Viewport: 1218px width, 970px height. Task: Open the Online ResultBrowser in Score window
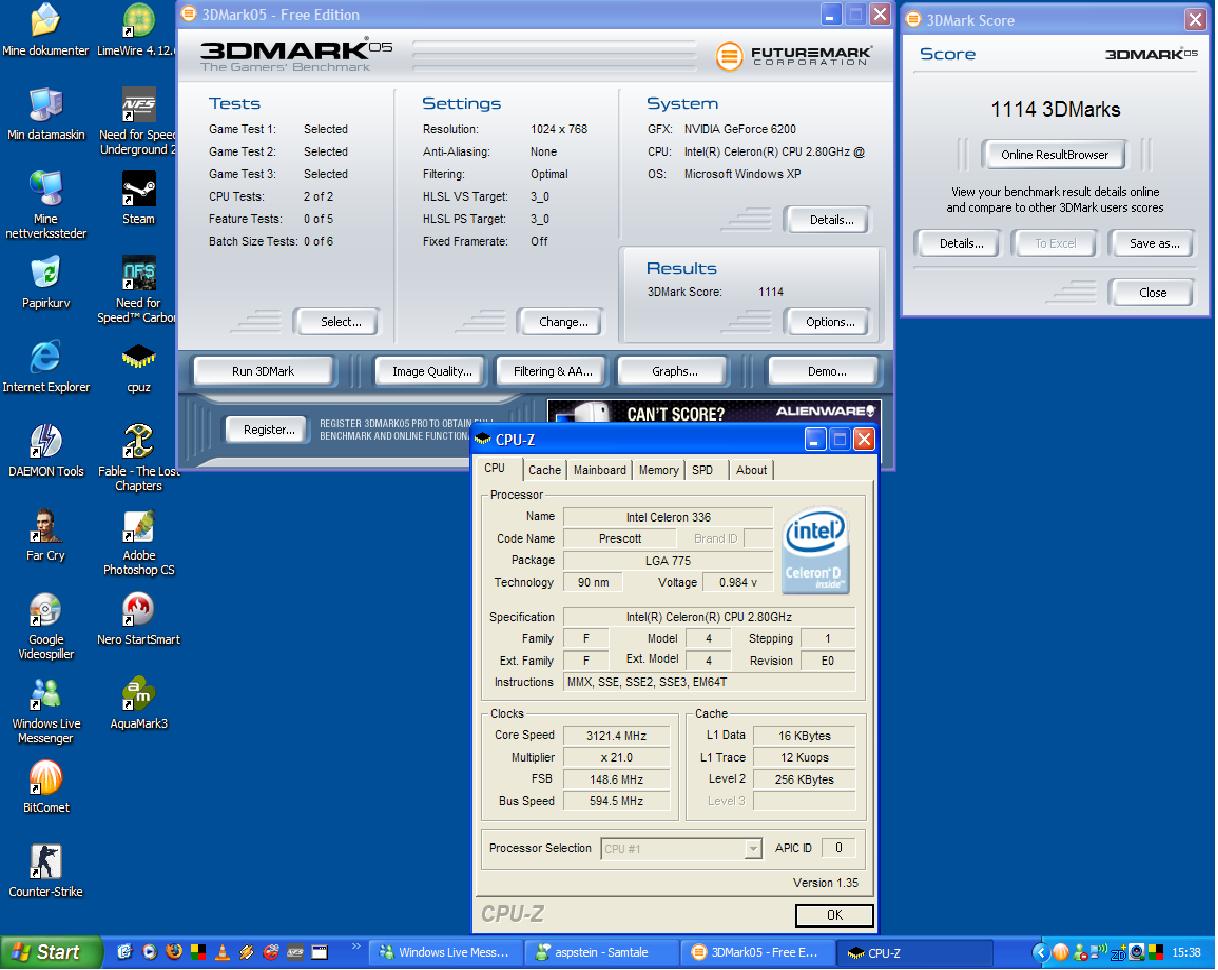pyautogui.click(x=1054, y=155)
